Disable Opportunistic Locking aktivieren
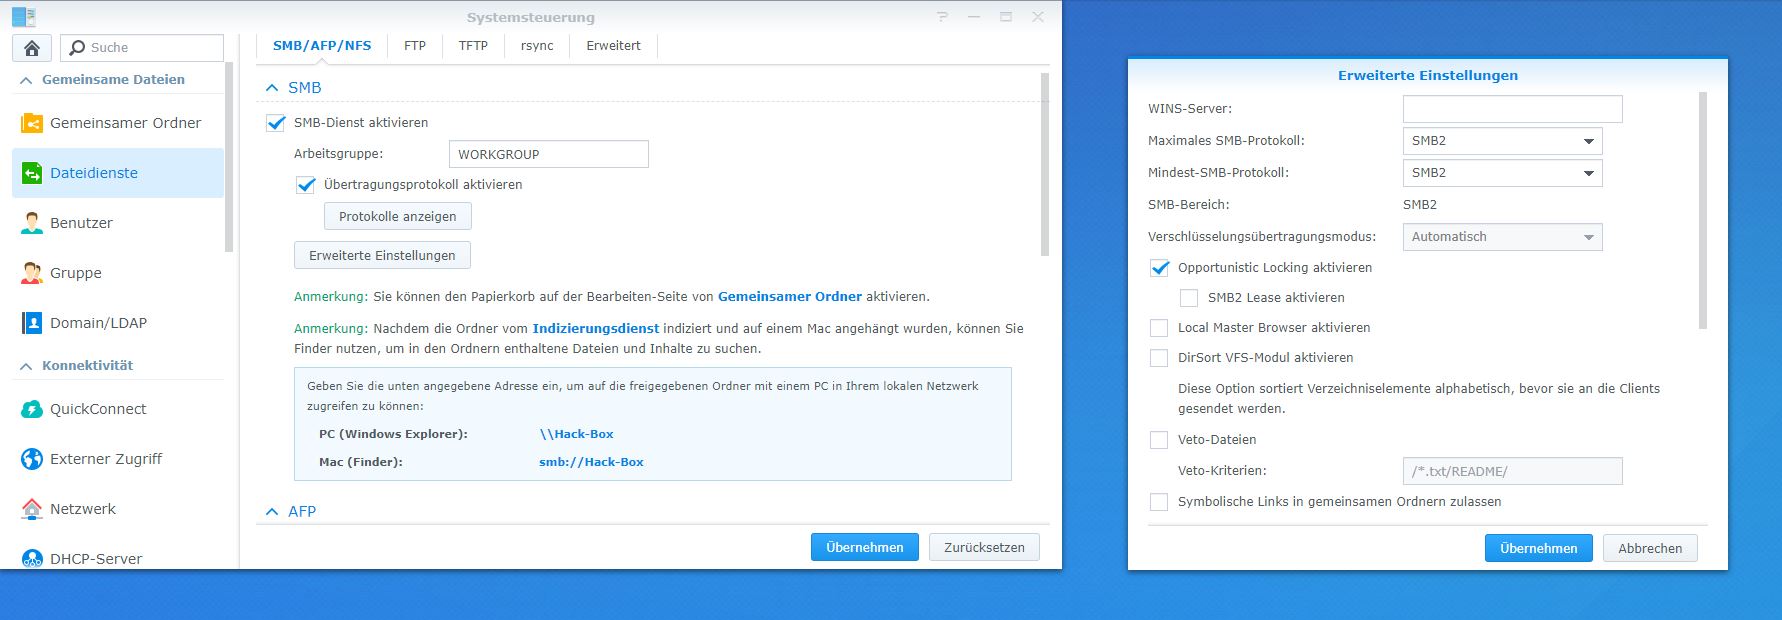The image size is (1782, 620). [x=1159, y=268]
